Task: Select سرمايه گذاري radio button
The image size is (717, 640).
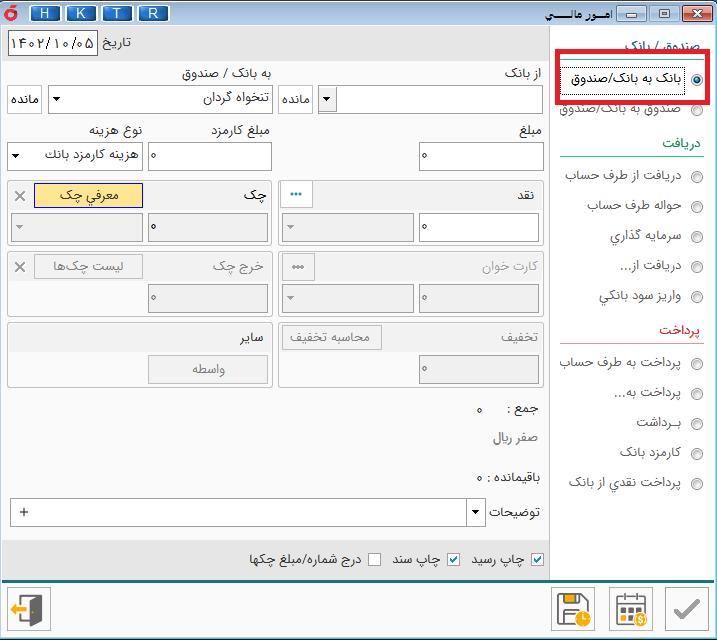Action: click(x=696, y=238)
